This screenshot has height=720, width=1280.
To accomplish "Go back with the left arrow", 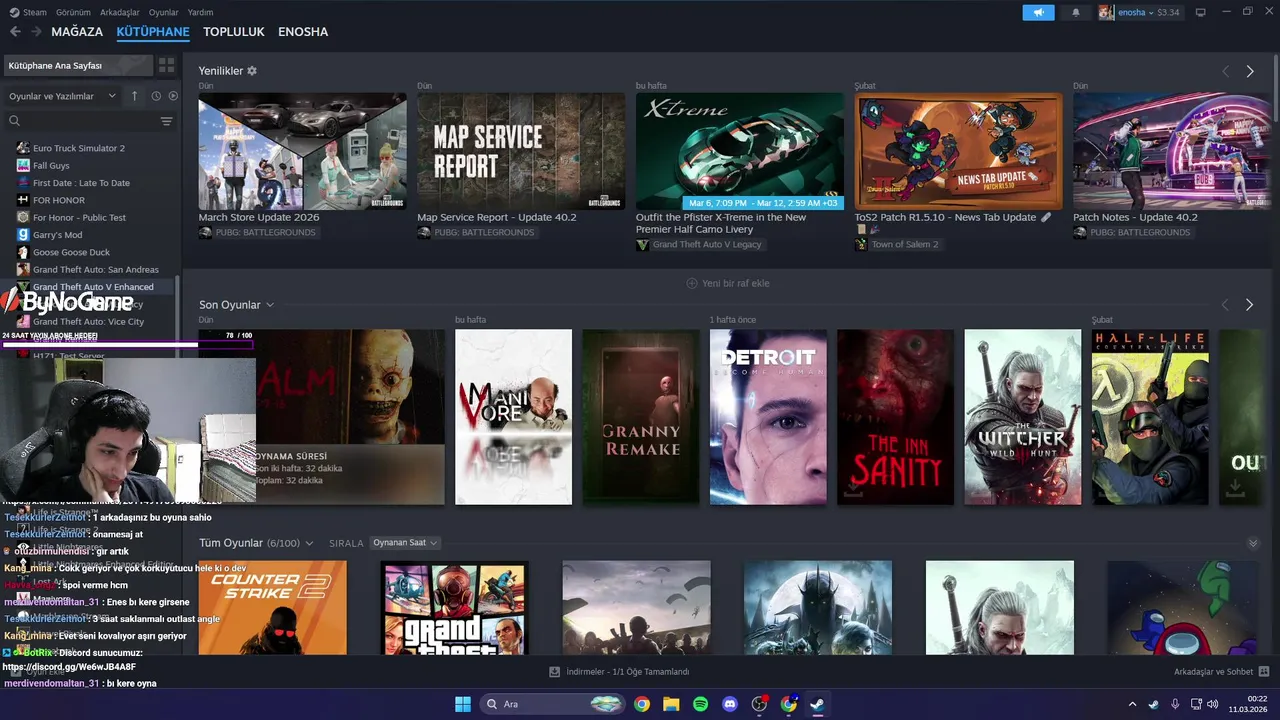I will click(15, 32).
